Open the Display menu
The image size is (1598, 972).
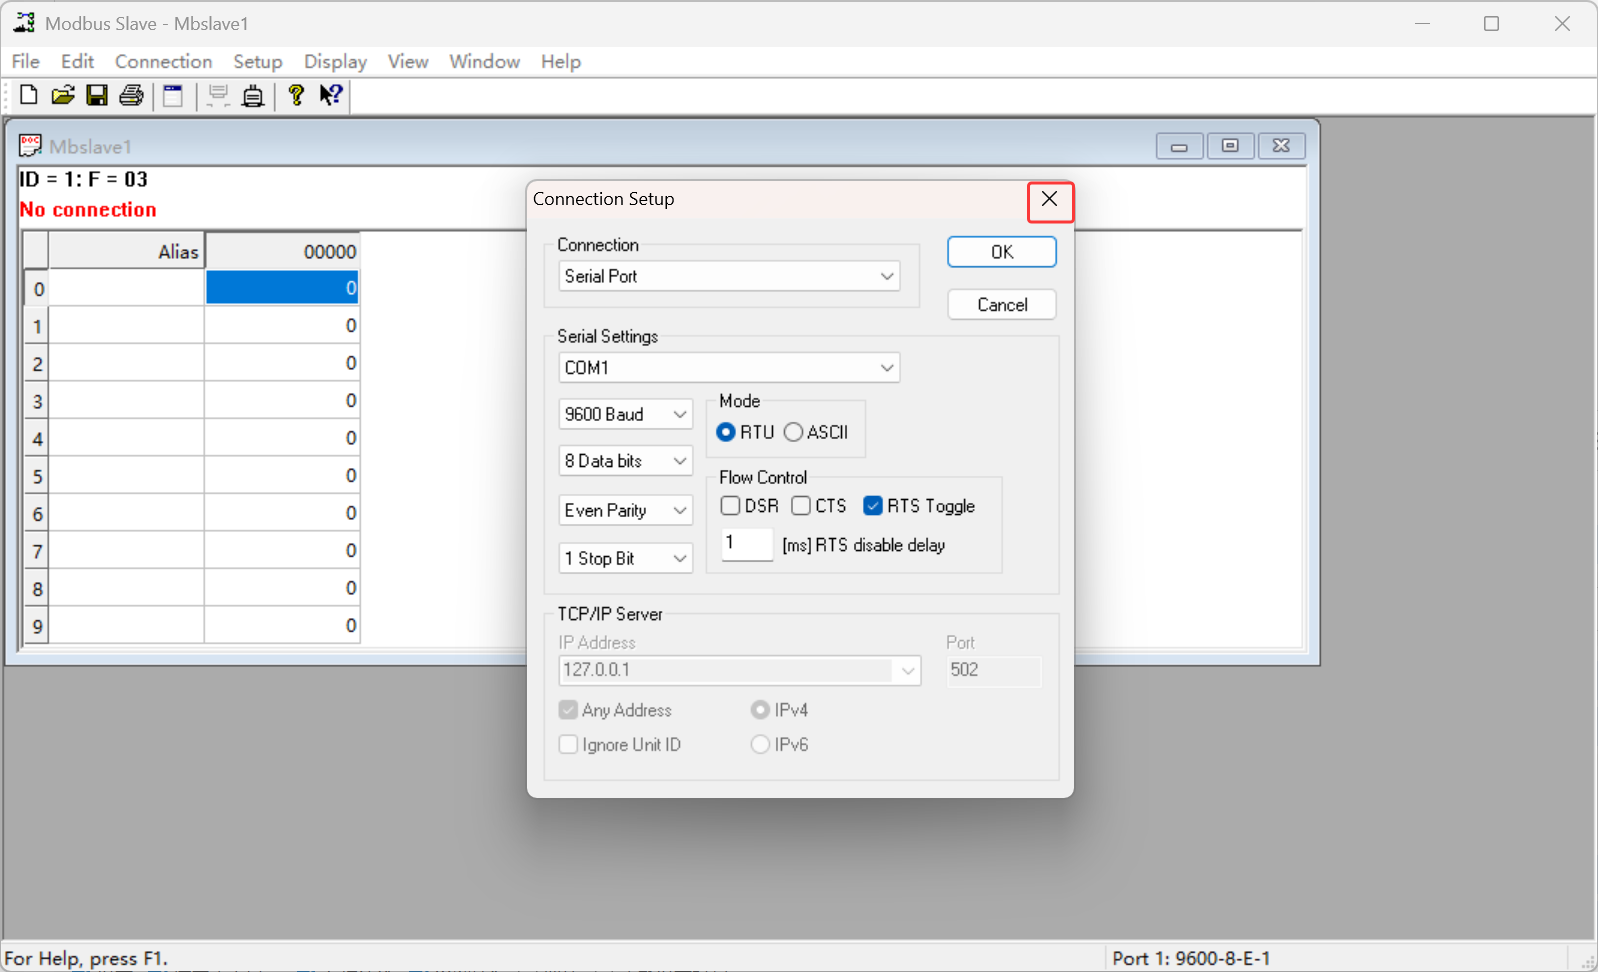(x=335, y=61)
